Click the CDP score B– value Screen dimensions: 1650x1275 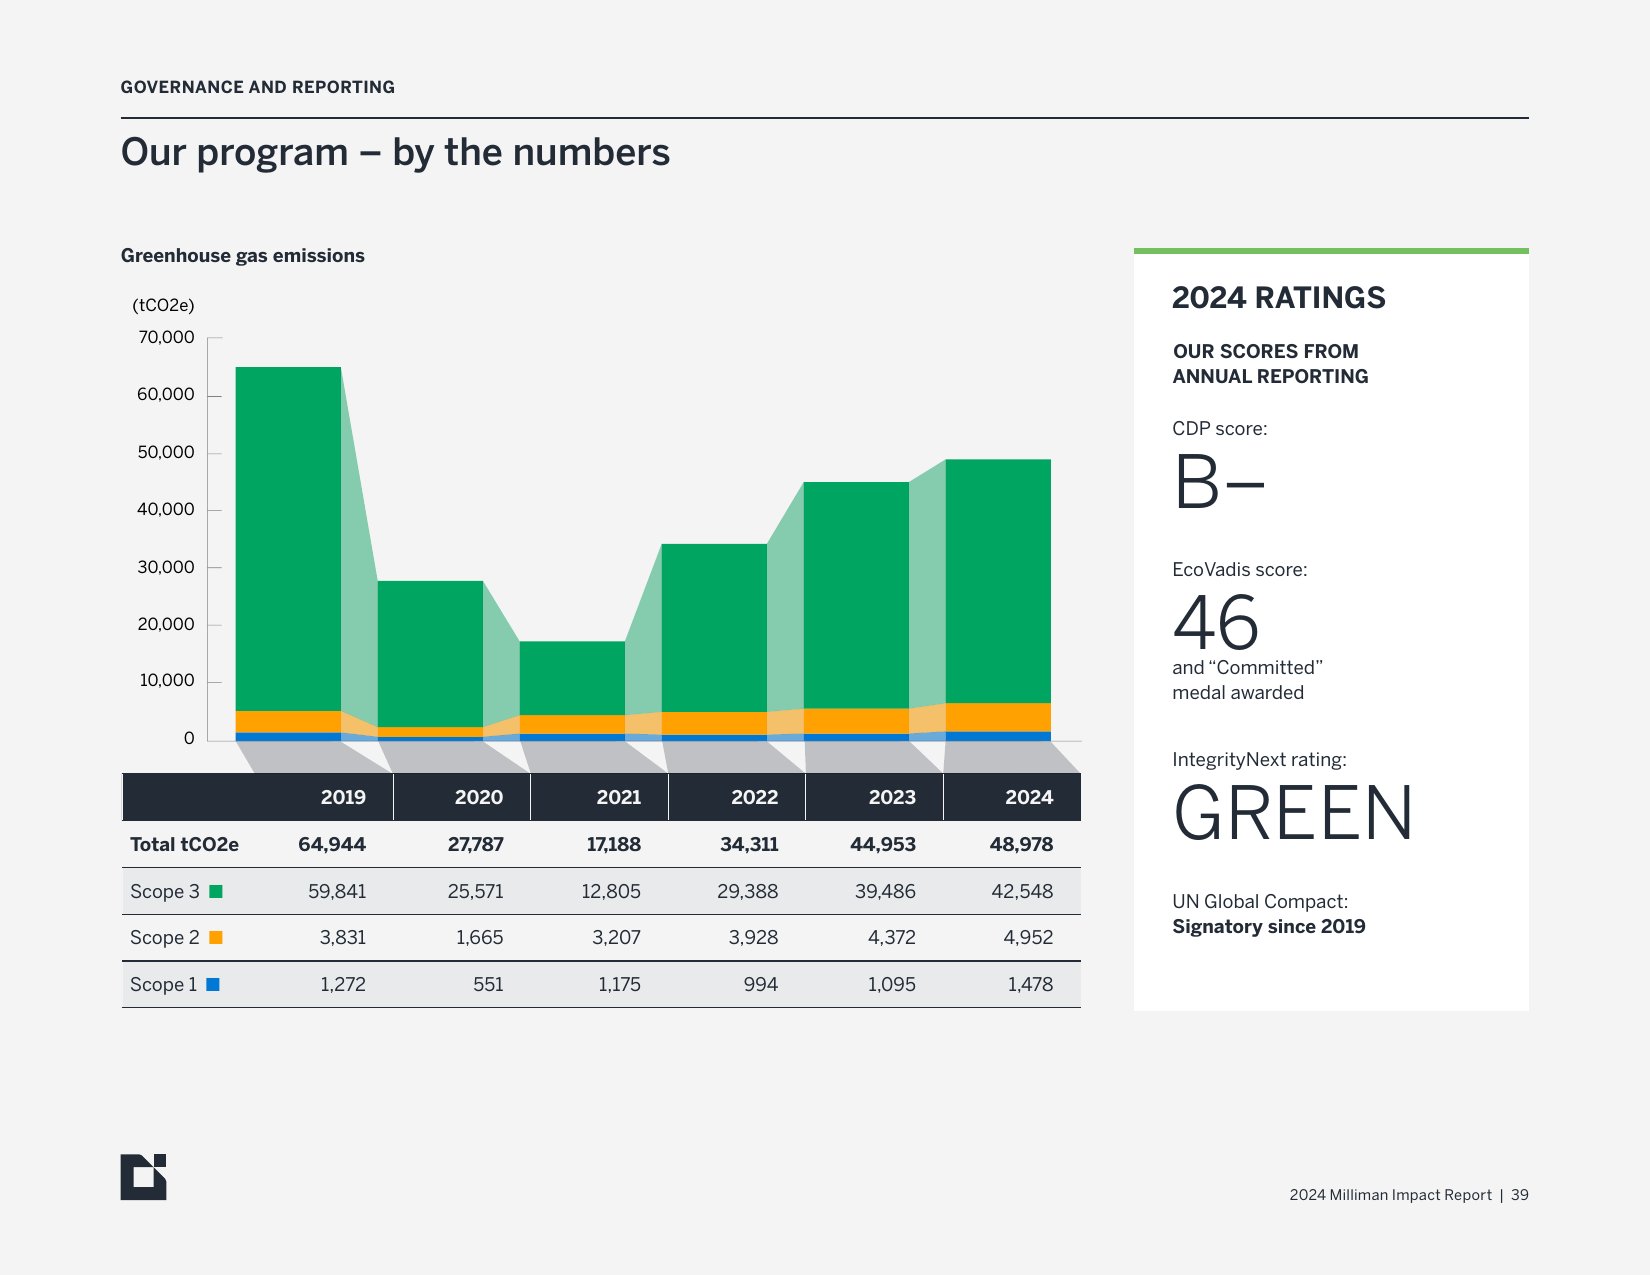point(1219,482)
